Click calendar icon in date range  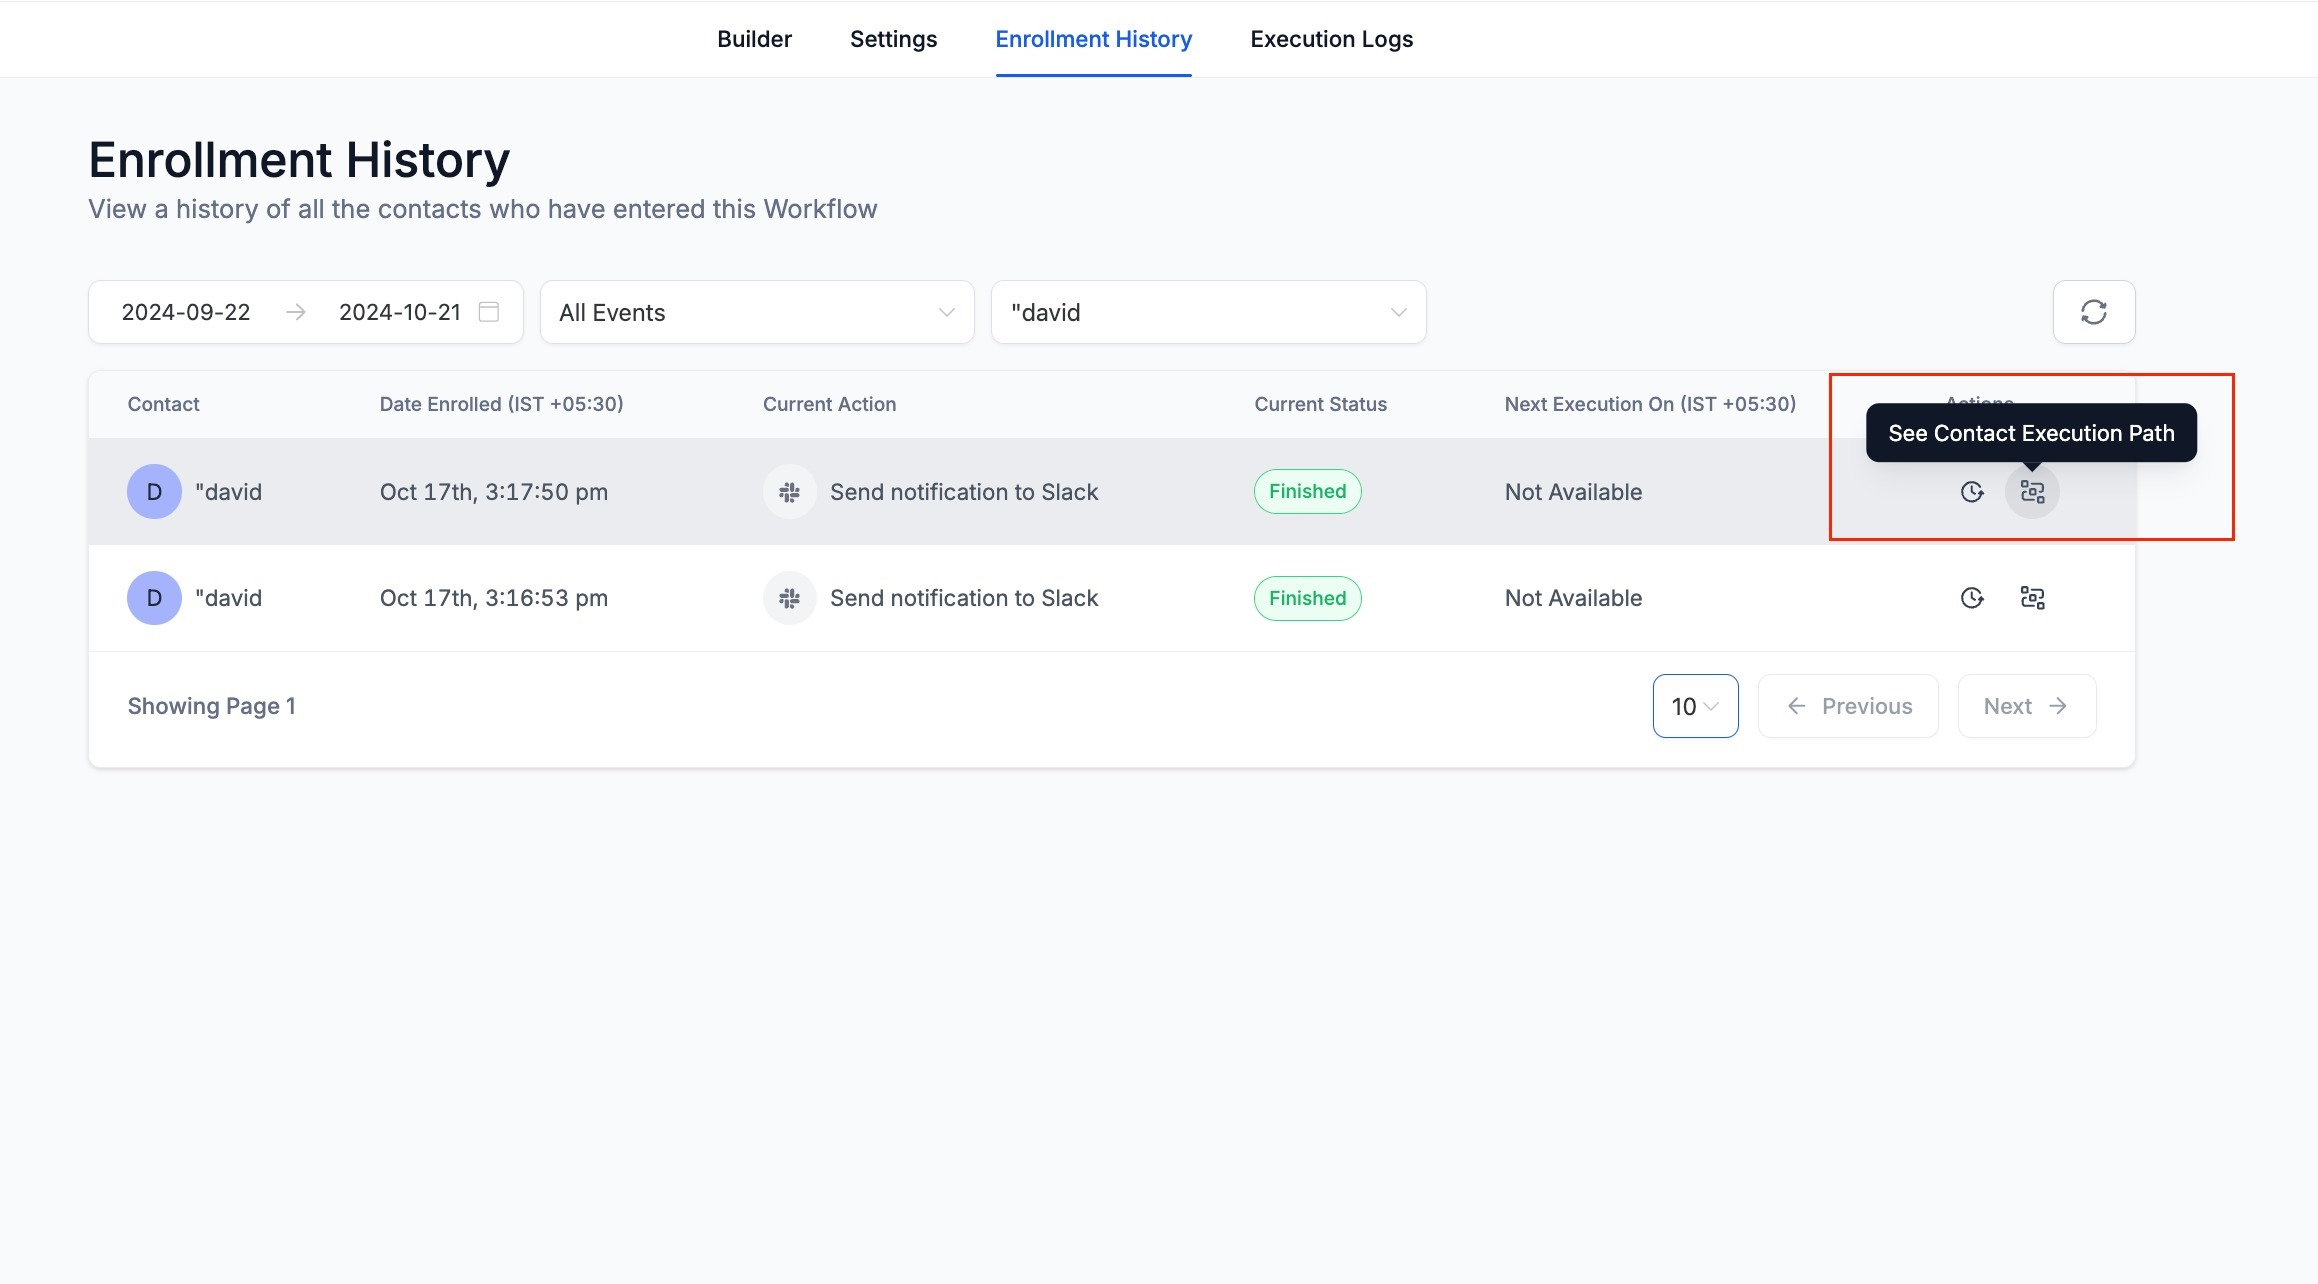[x=489, y=312]
